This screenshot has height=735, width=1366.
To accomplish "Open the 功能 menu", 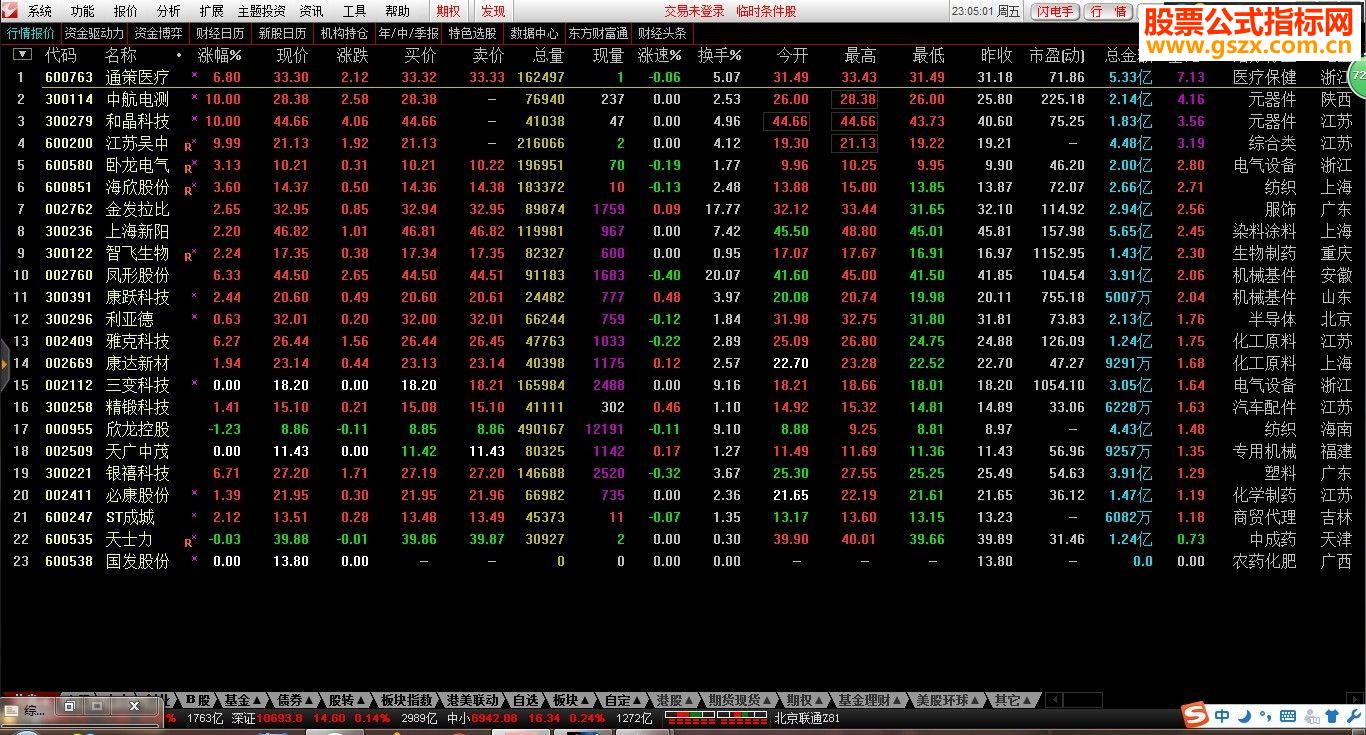I will click(83, 11).
